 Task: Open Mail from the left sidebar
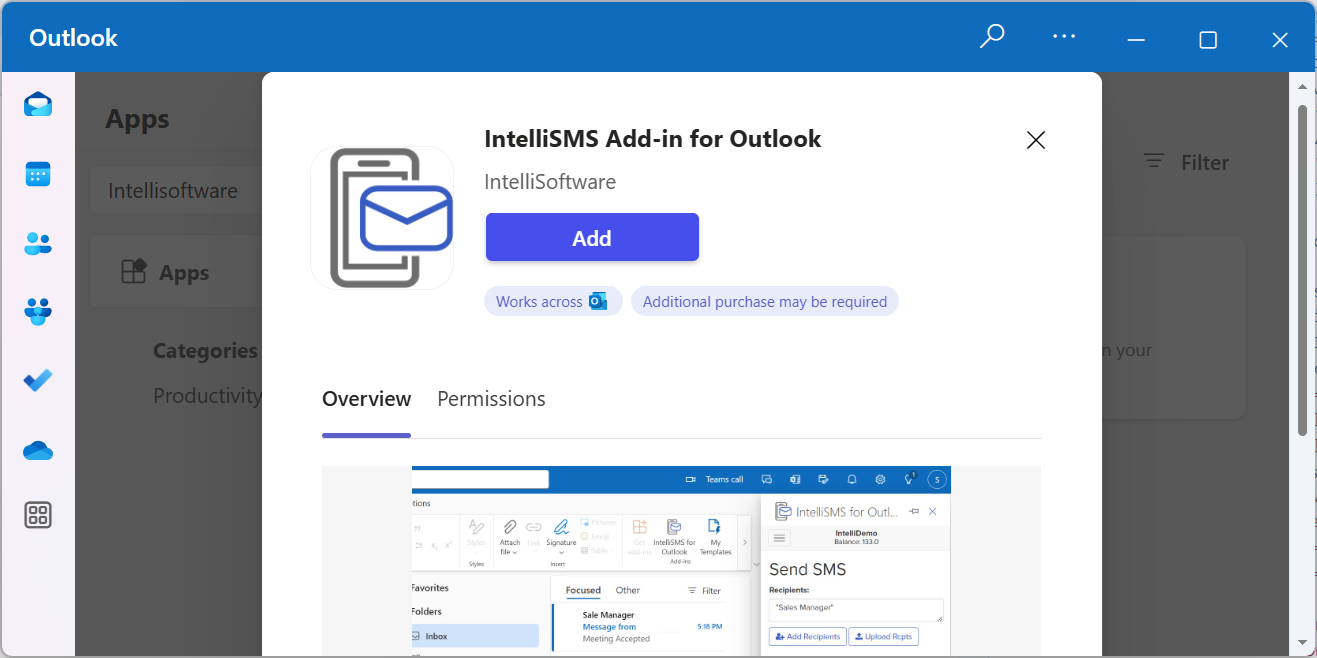click(37, 103)
